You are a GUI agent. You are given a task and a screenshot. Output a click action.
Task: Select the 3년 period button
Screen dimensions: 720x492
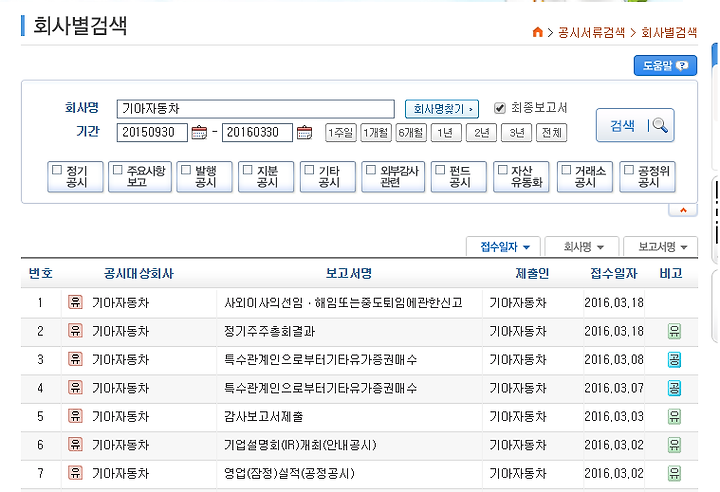(517, 133)
